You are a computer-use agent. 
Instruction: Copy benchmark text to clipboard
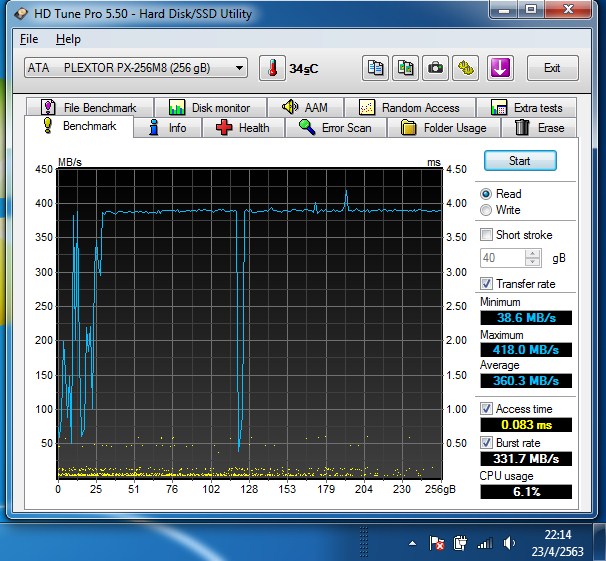(x=376, y=68)
